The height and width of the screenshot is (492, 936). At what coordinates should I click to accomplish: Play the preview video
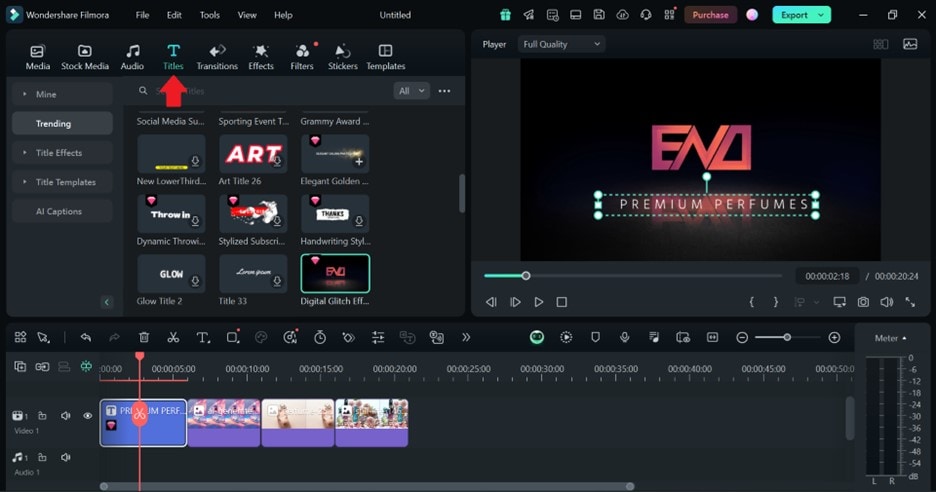(x=538, y=302)
